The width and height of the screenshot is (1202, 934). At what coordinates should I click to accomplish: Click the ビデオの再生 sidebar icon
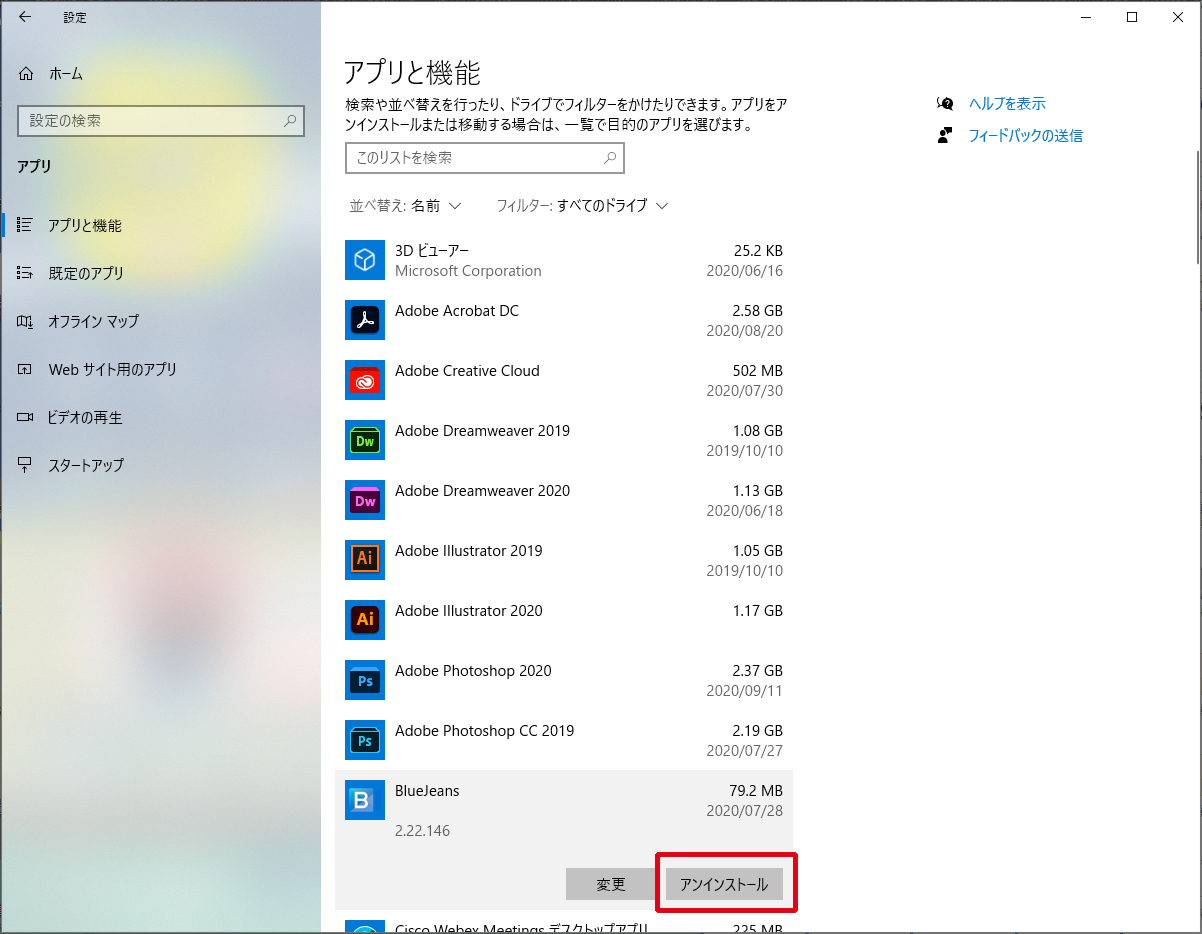tap(26, 417)
